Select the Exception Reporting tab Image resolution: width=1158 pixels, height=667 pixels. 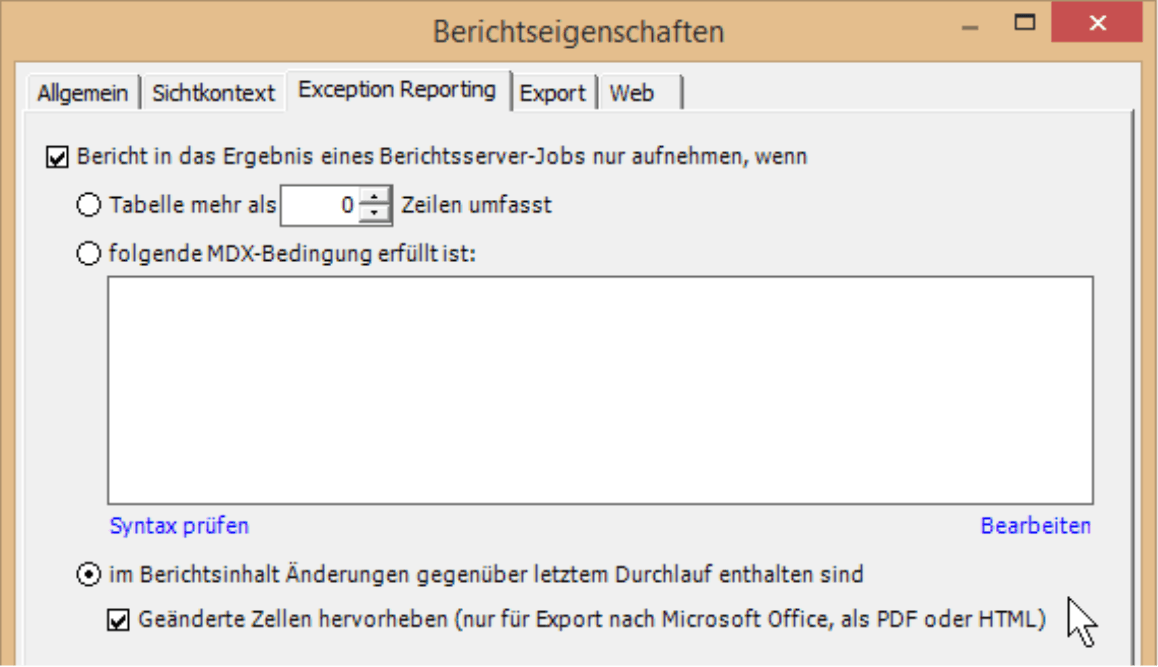[397, 90]
